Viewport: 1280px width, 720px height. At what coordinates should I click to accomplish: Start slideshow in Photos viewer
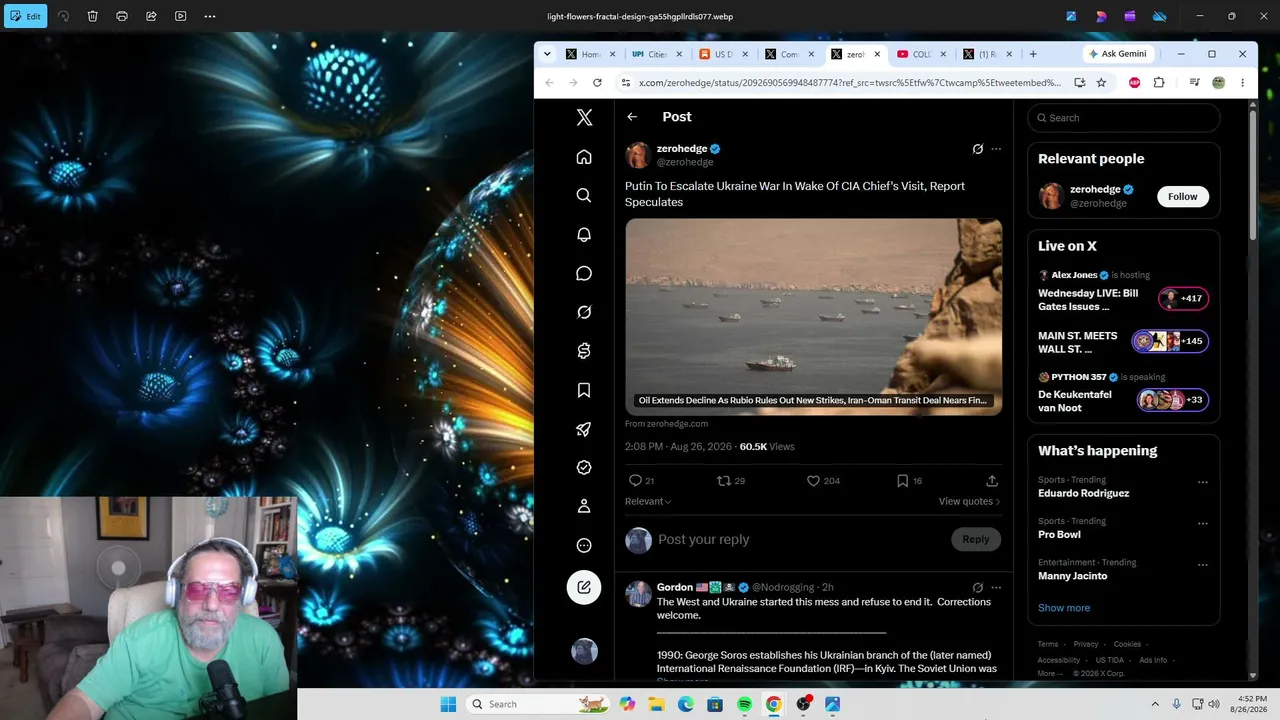point(181,16)
